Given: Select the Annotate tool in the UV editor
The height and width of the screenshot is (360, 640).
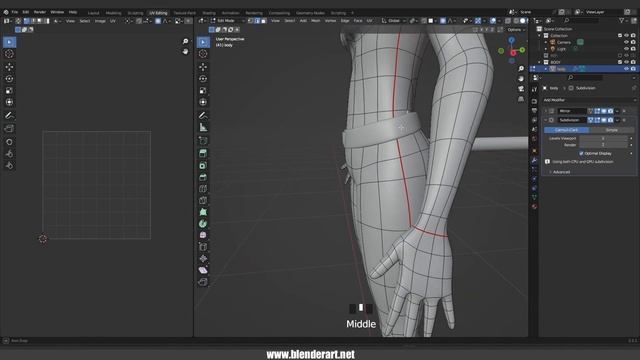Looking at the screenshot, I should tap(9, 116).
